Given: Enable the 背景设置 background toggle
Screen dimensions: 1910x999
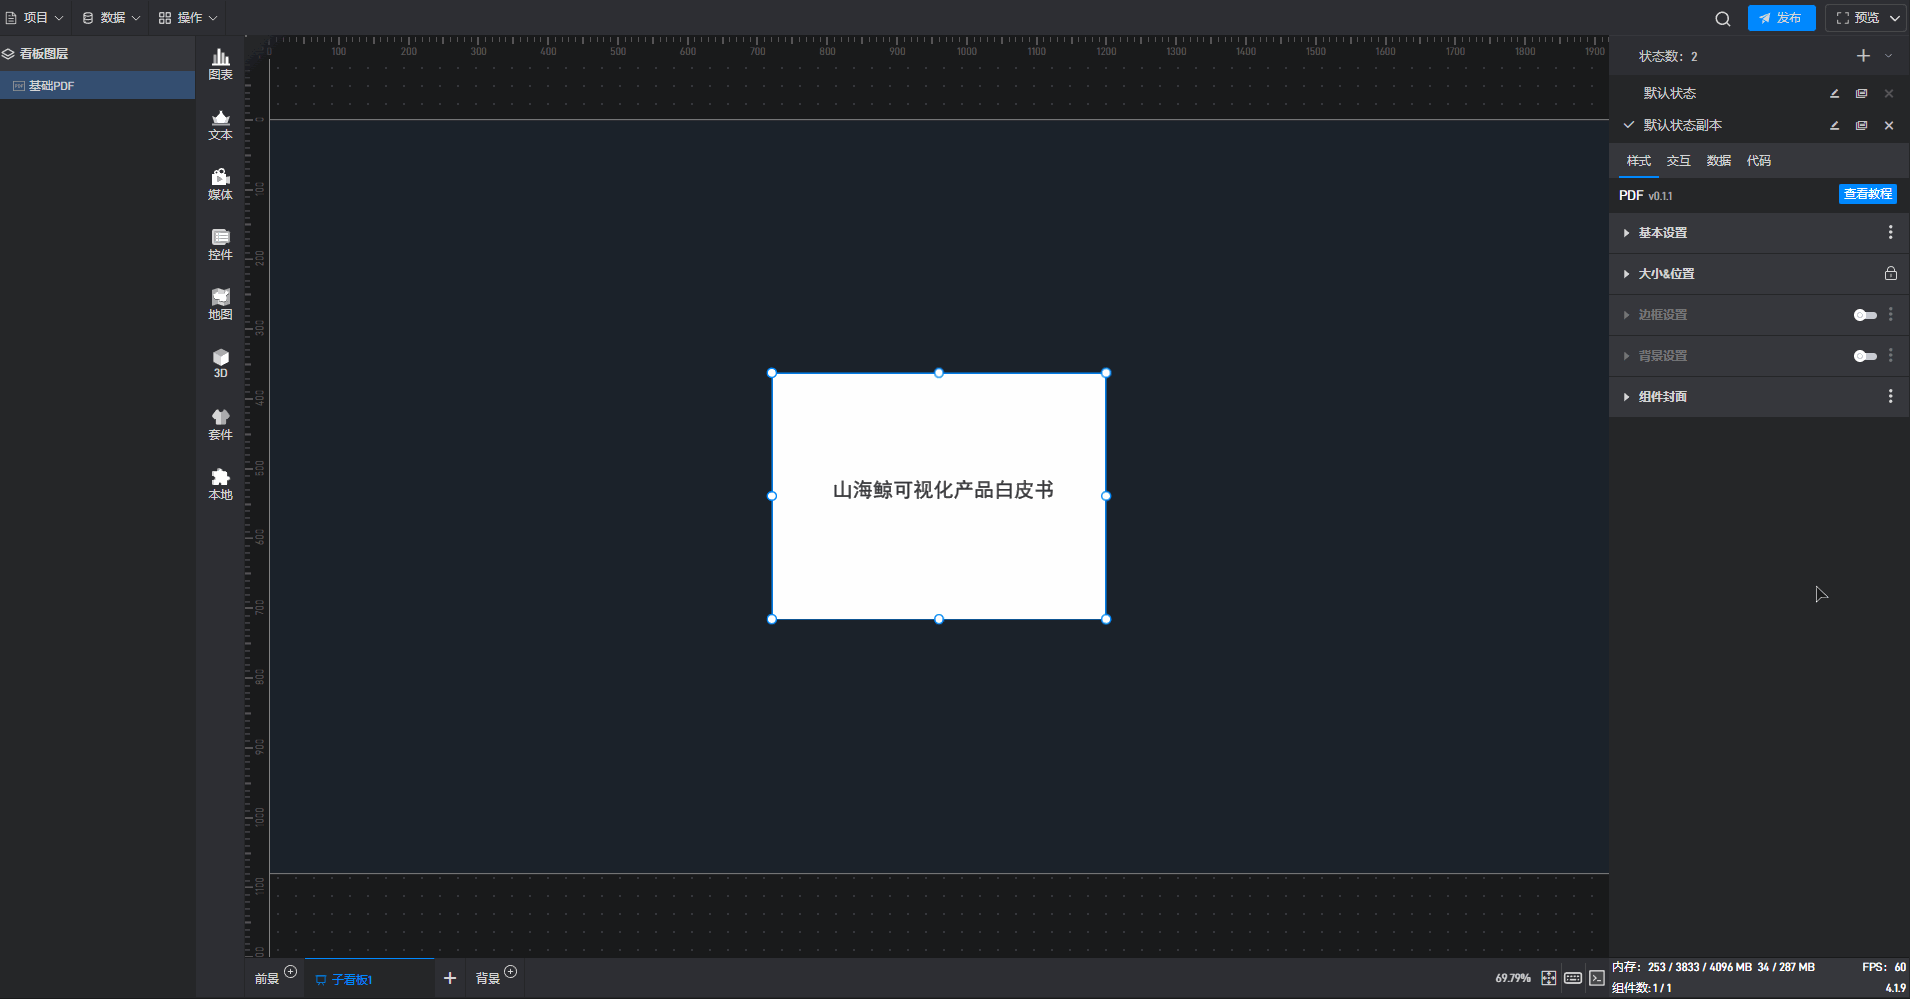Looking at the screenshot, I should (1865, 356).
